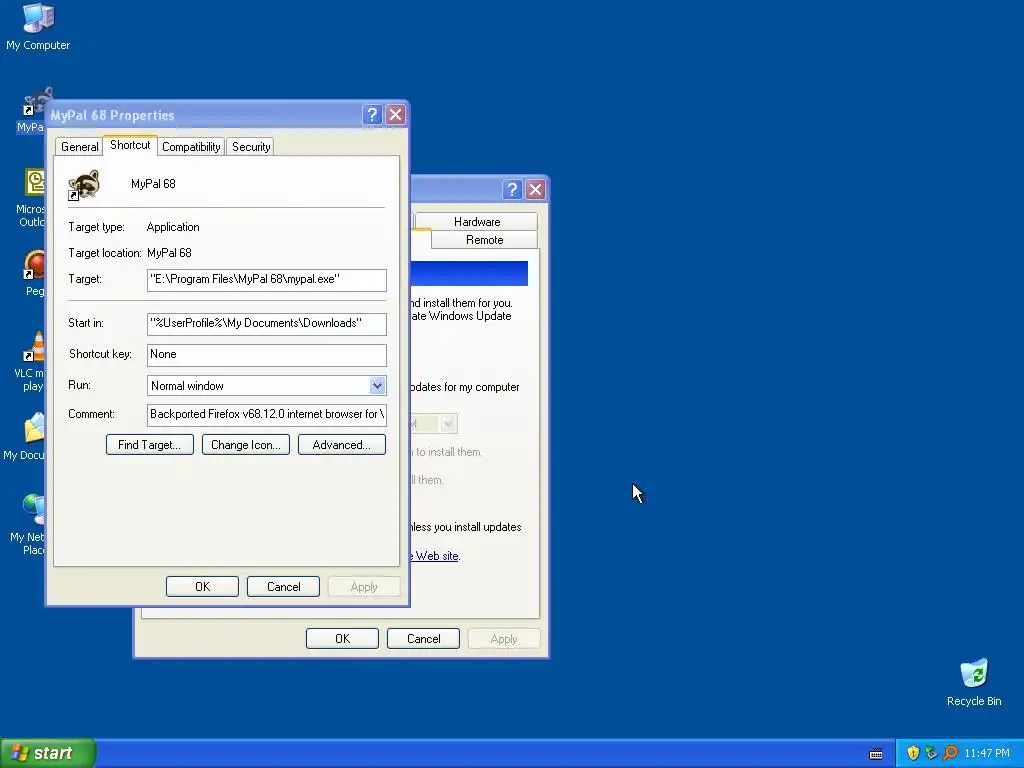Select the Microsoft Outlook desktop icon
Viewport: 1024px width, 768px height.
click(34, 183)
